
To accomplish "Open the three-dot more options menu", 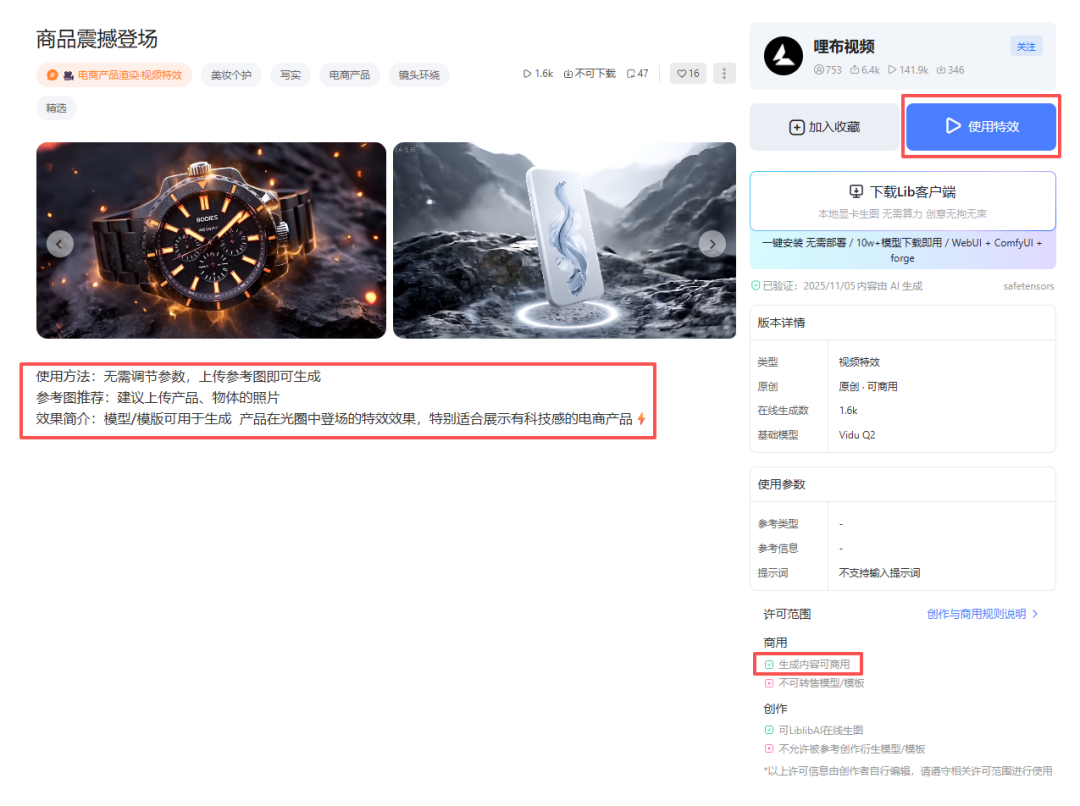I will [x=724, y=73].
